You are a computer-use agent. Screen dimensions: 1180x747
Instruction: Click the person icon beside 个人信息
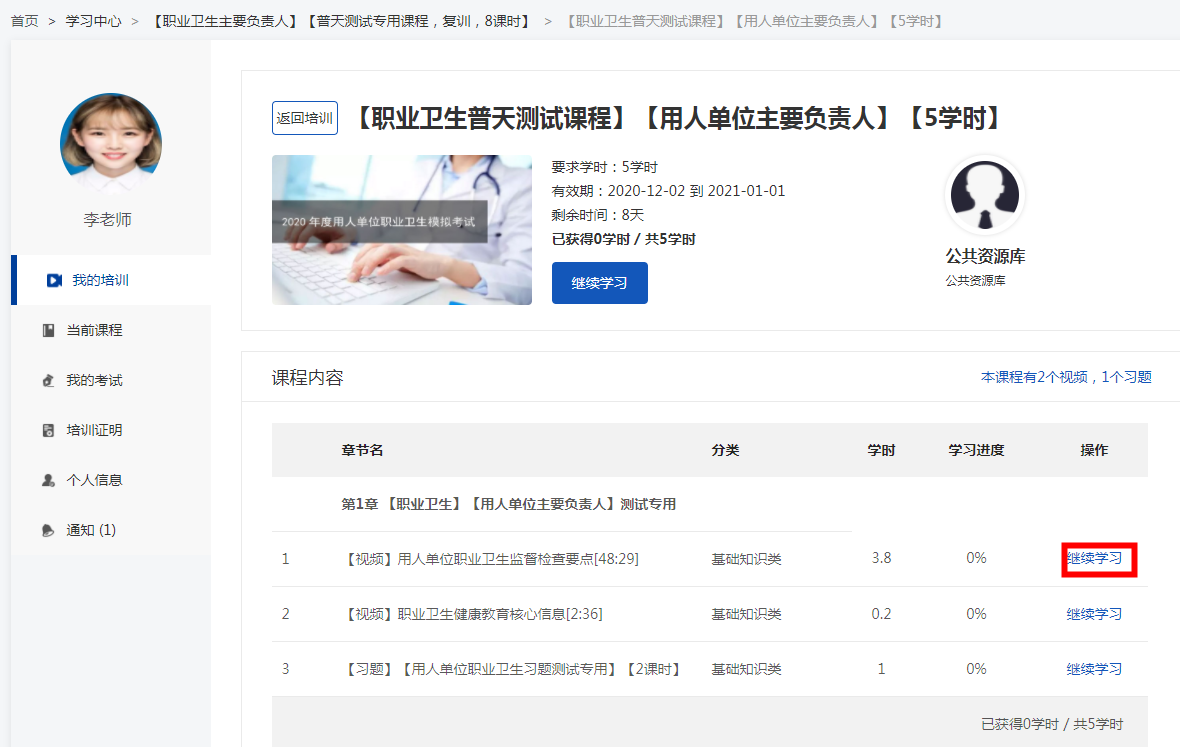[x=48, y=480]
